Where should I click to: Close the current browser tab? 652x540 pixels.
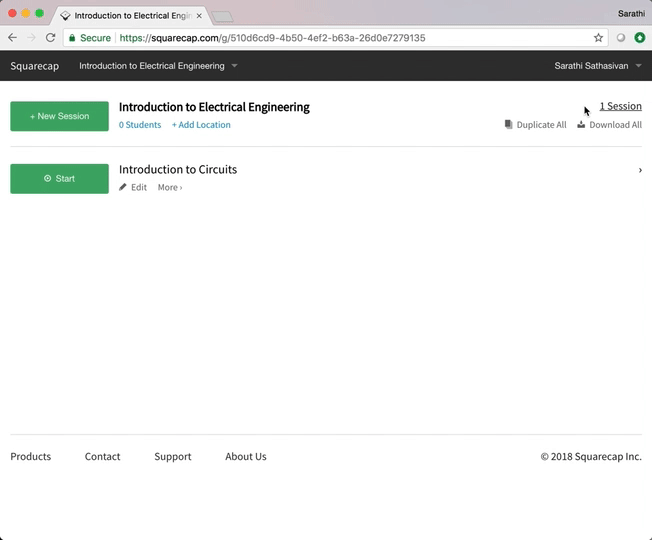[199, 16]
